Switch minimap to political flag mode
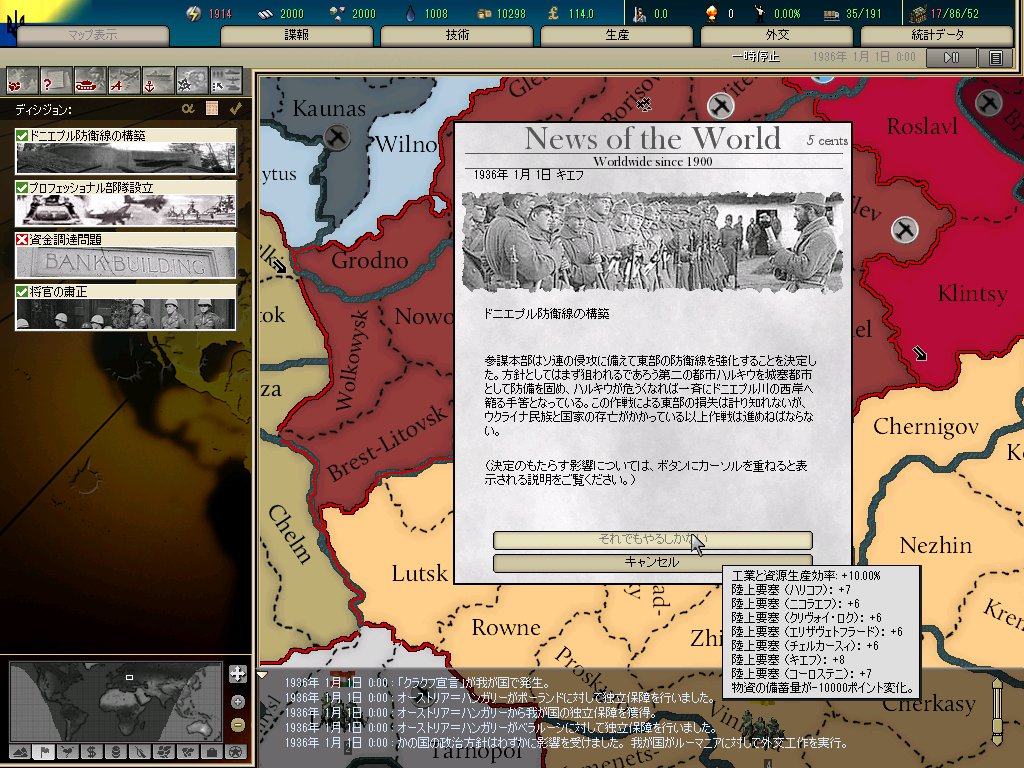 pos(44,752)
